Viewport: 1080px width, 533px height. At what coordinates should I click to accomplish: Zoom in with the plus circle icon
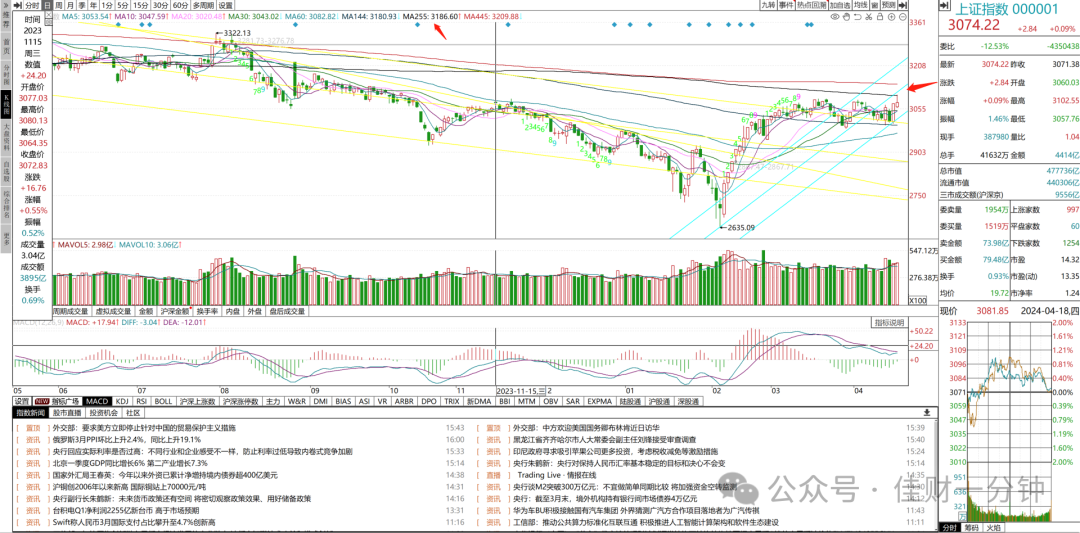click(891, 17)
